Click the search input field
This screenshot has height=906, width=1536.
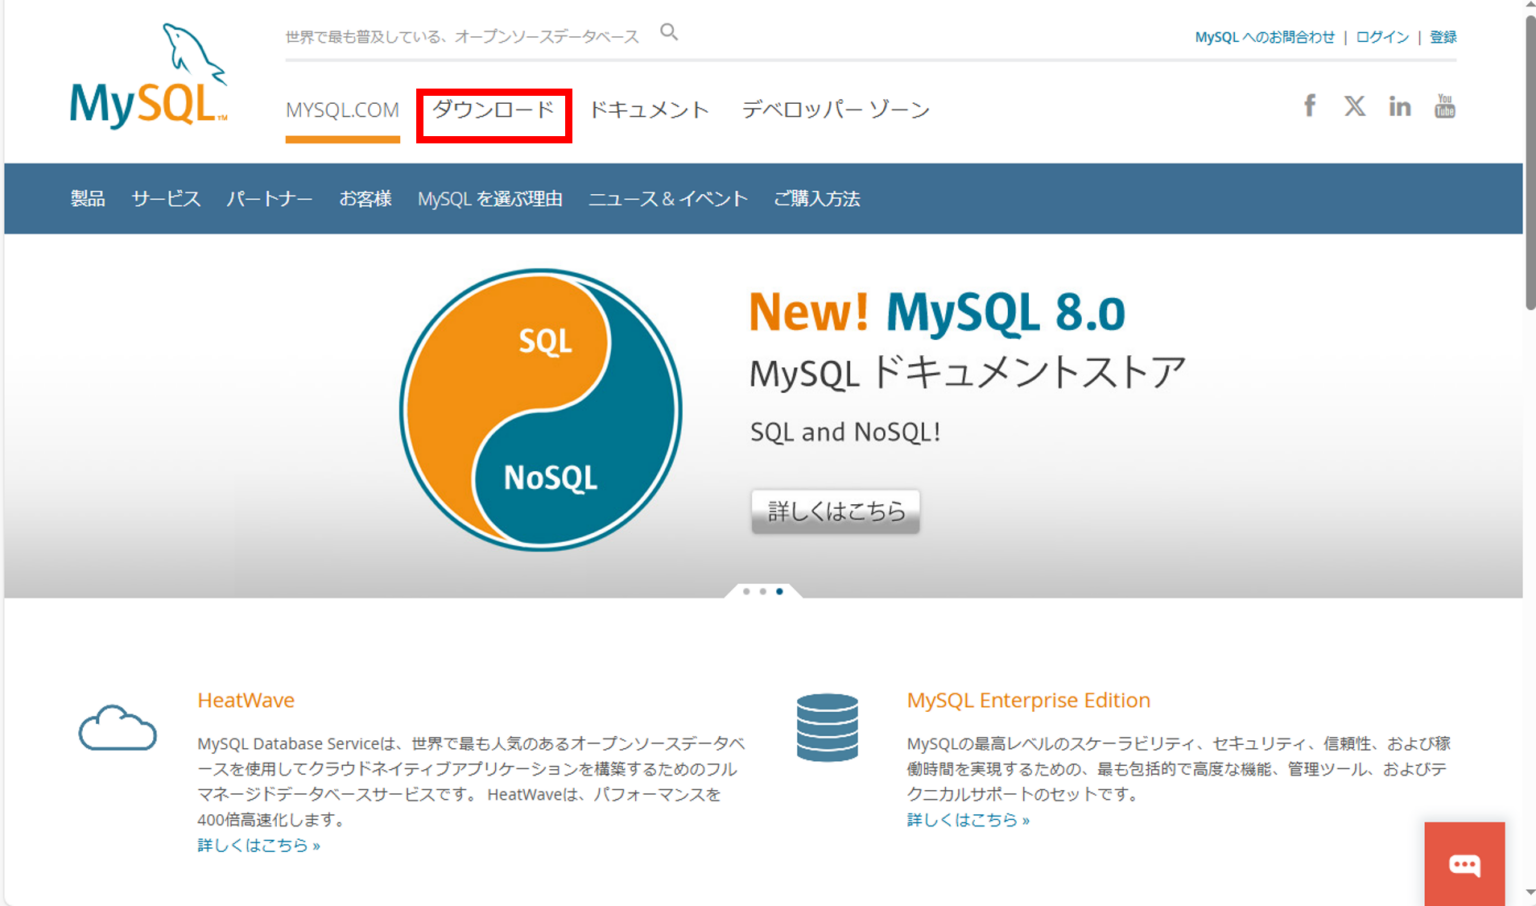(460, 34)
